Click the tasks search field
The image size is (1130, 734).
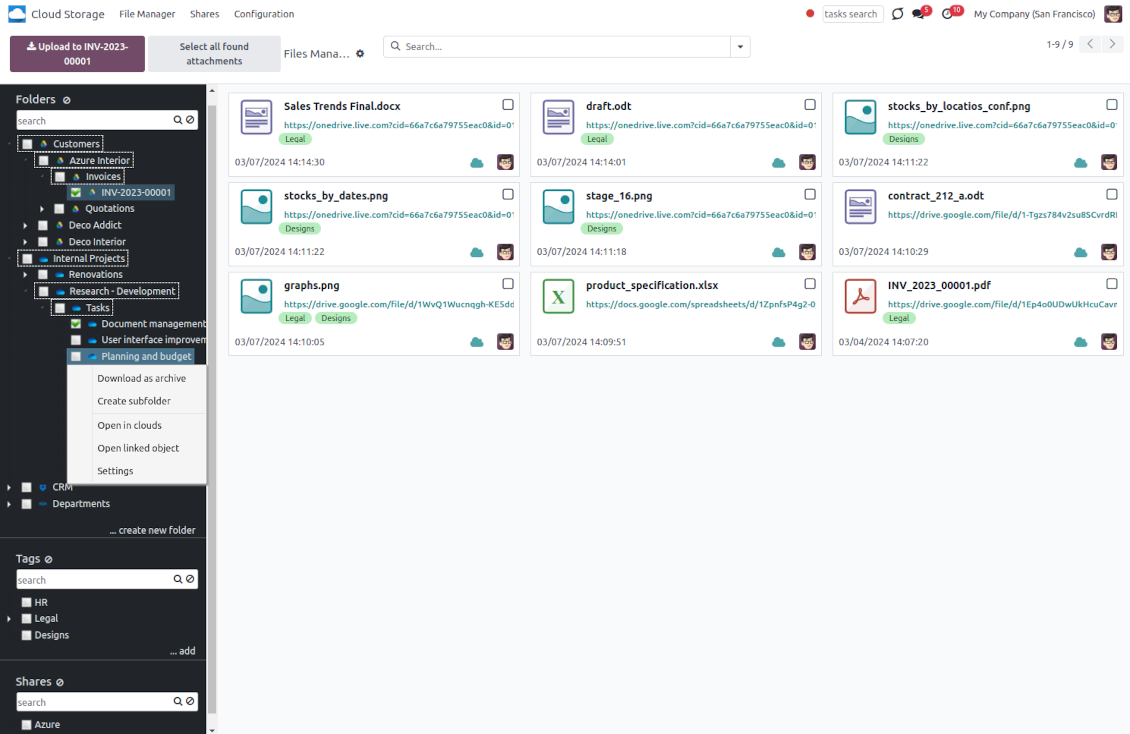pyautogui.click(x=853, y=14)
